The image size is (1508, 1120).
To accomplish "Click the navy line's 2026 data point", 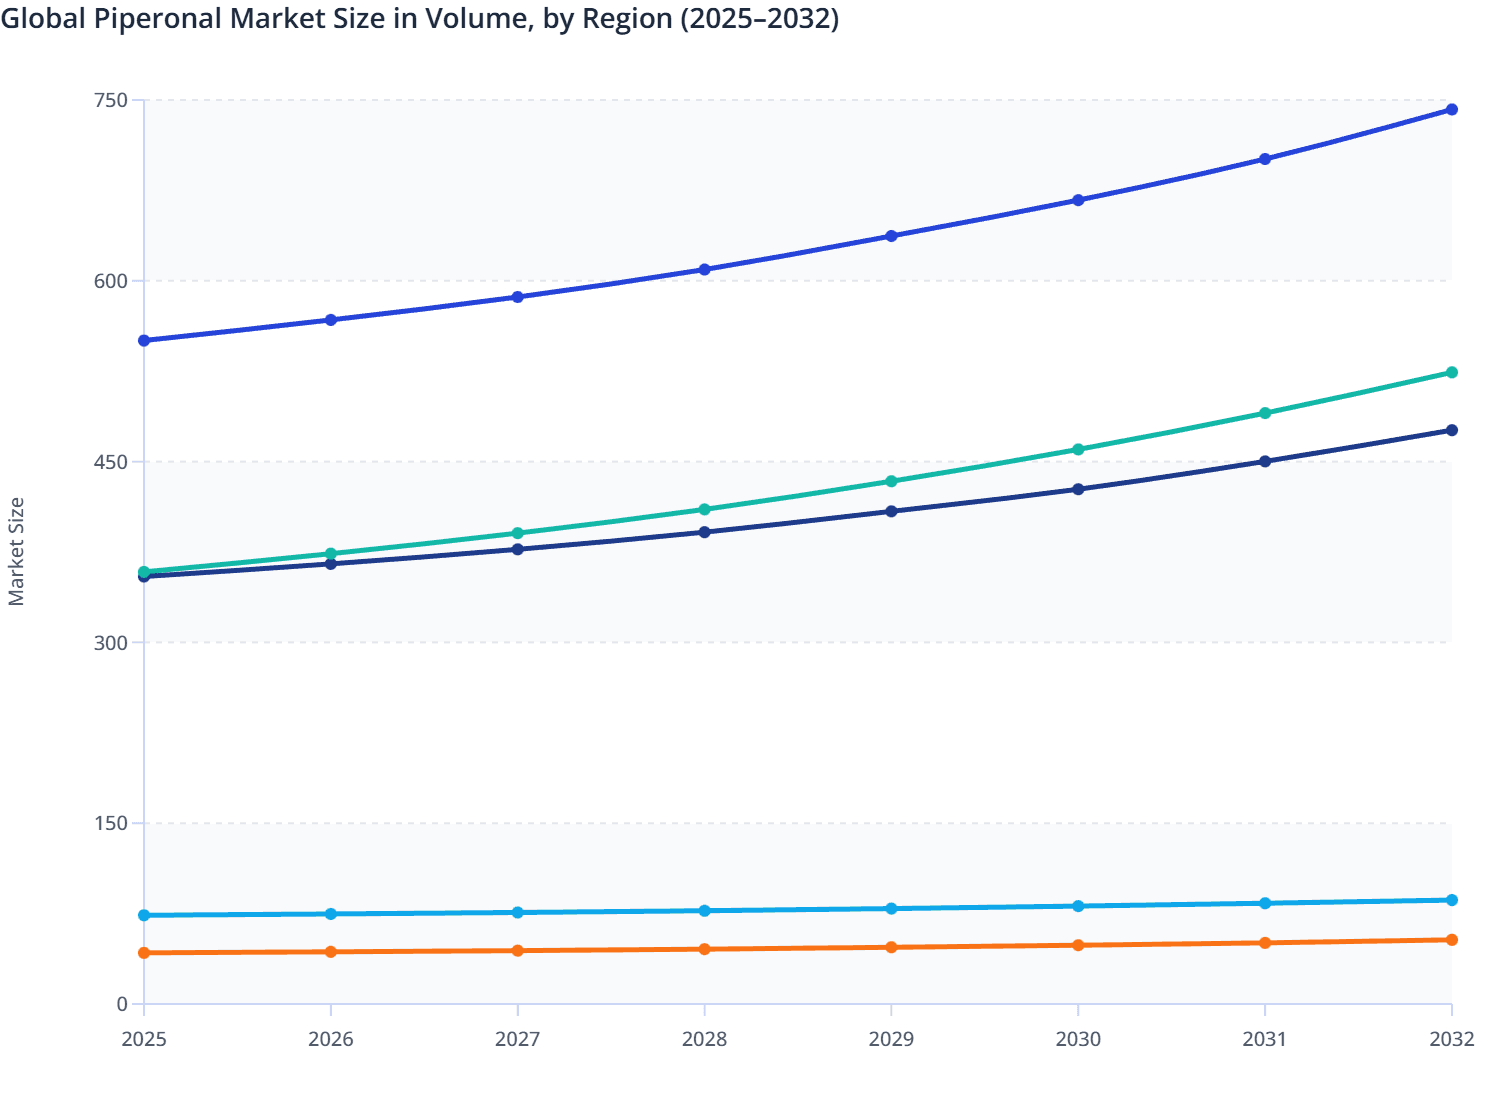I will pyautogui.click(x=330, y=565).
